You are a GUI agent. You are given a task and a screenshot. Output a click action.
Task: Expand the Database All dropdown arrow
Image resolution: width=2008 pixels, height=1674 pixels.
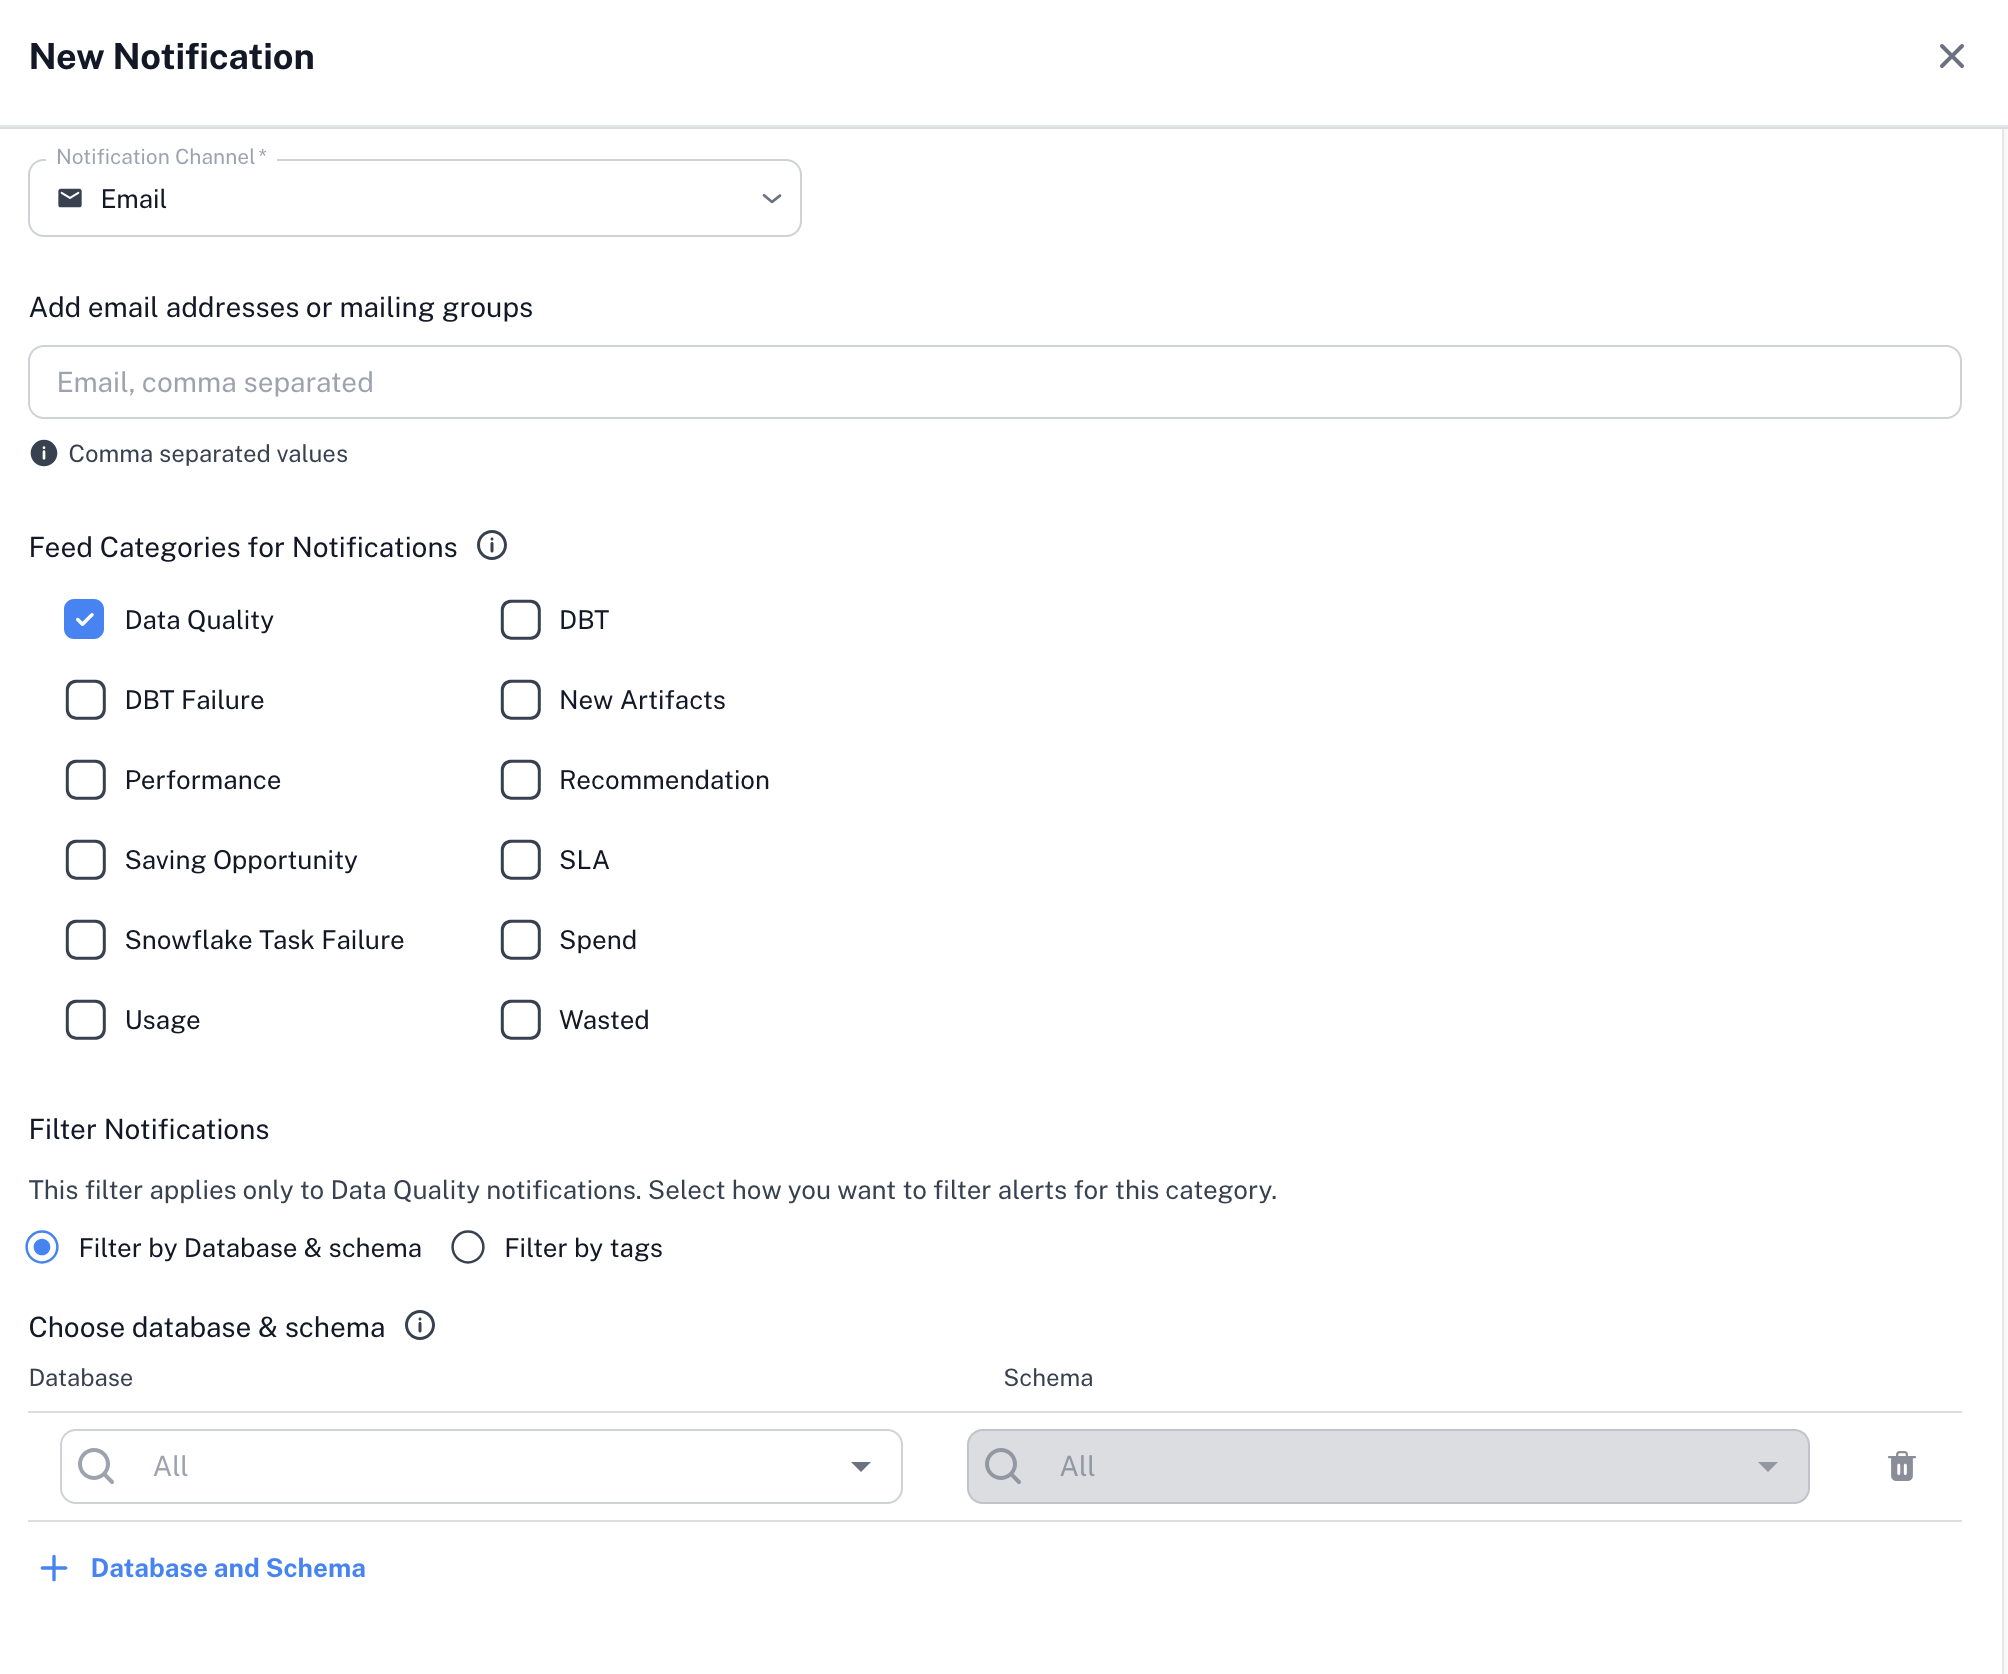[860, 1466]
